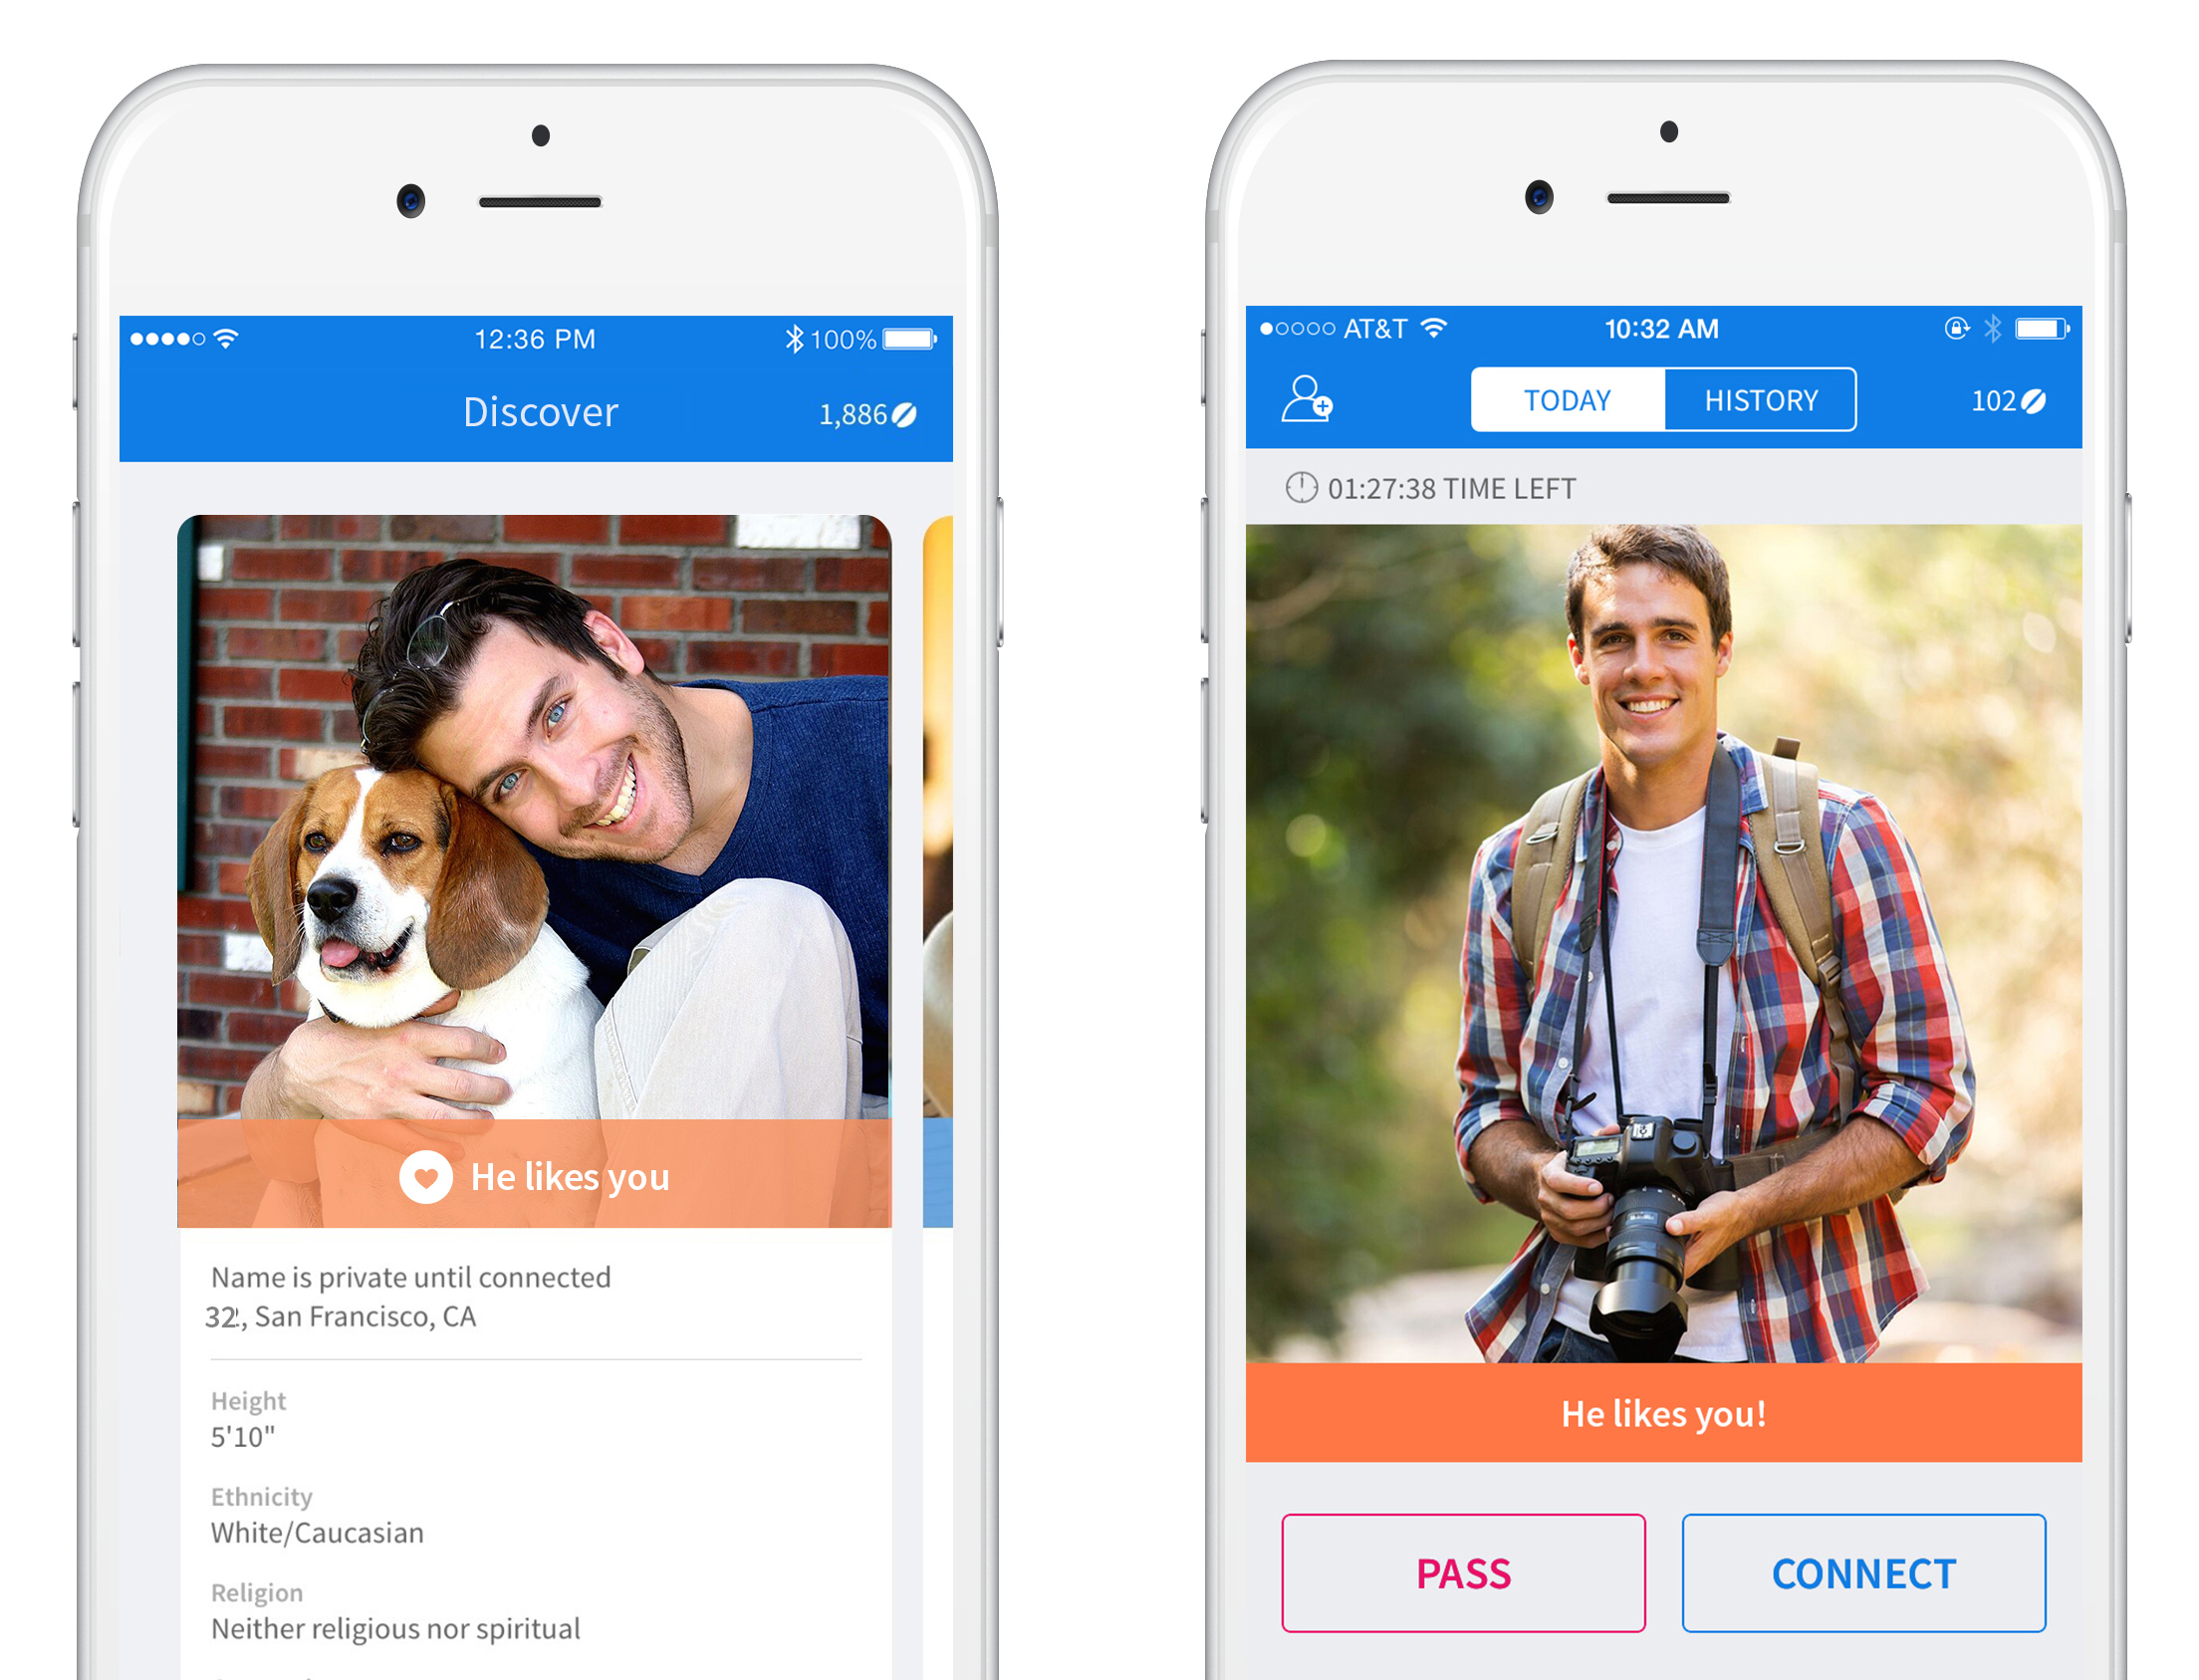
Task: Click the timer/clock icon showing time left
Action: point(1273,496)
